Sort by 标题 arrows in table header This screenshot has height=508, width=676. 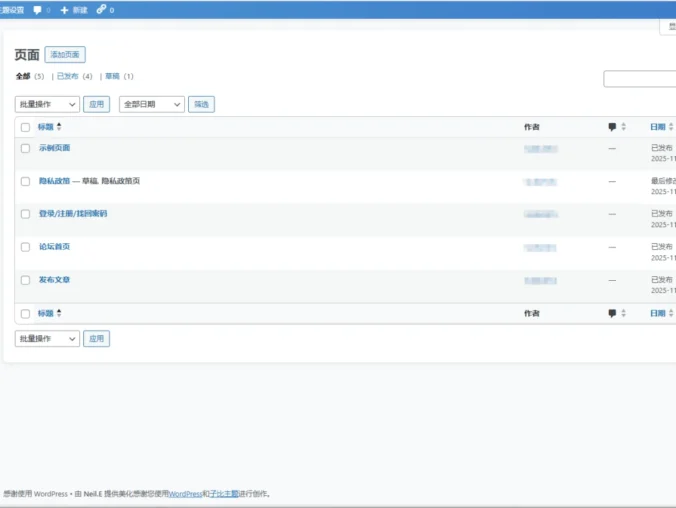[x=59, y=127]
